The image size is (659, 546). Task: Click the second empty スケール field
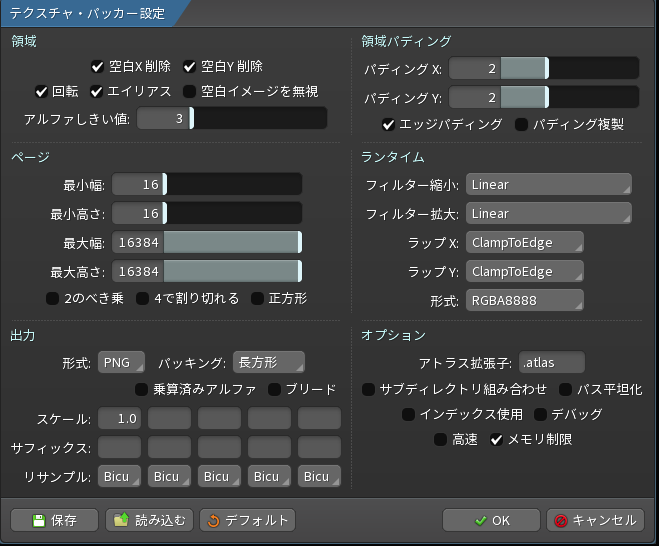169,418
